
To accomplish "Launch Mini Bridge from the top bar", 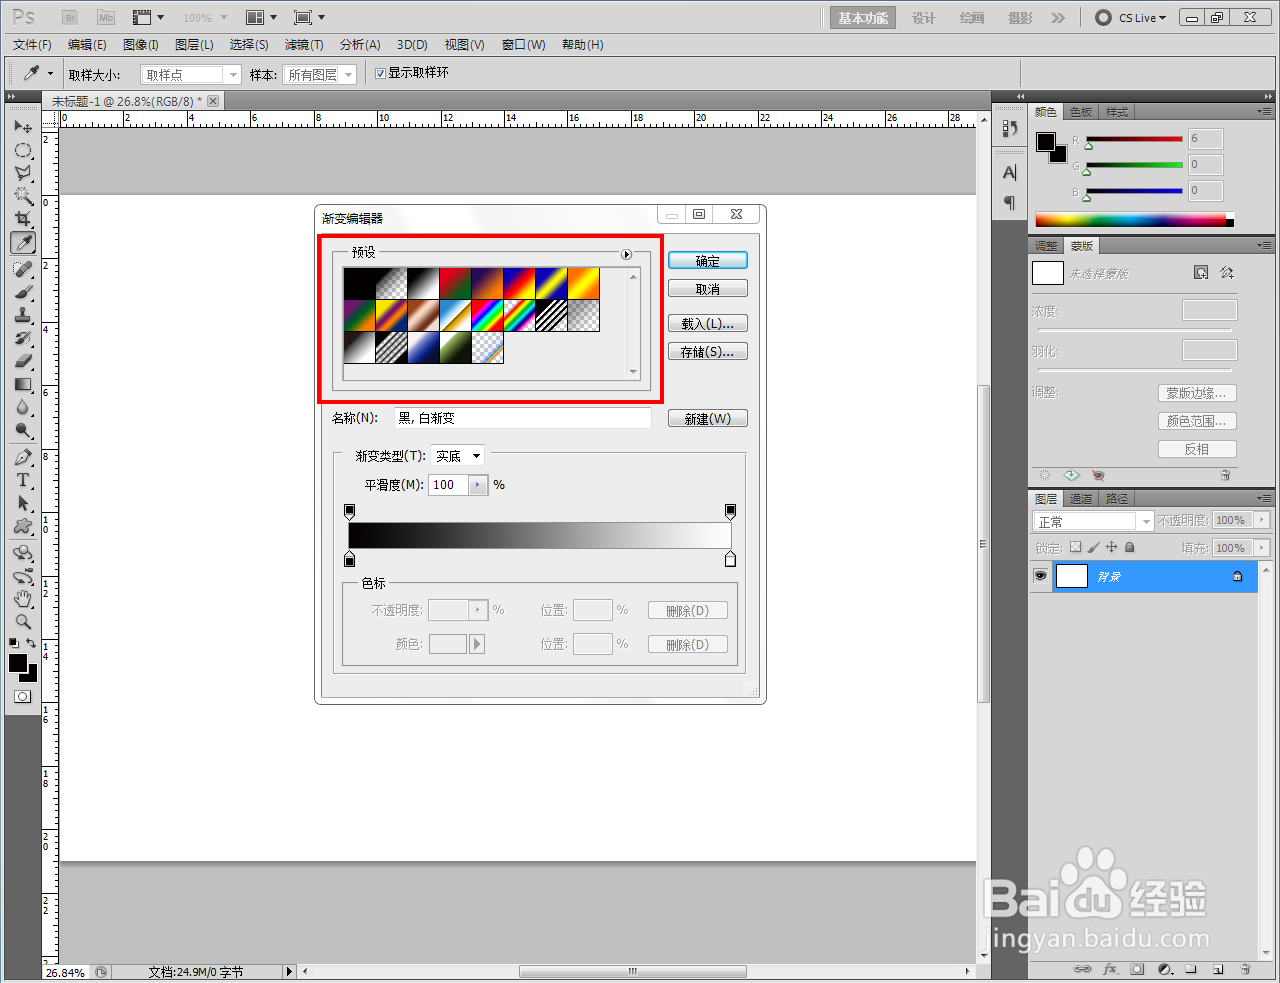I will point(106,17).
